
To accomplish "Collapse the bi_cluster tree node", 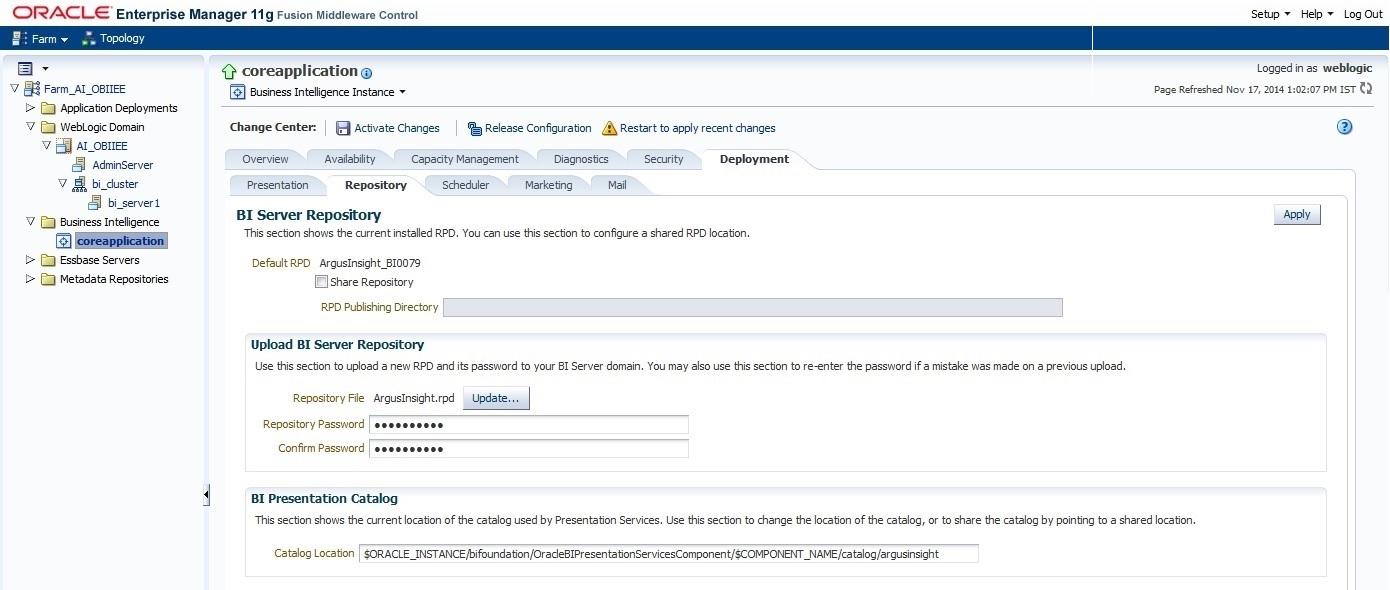I will (62, 184).
